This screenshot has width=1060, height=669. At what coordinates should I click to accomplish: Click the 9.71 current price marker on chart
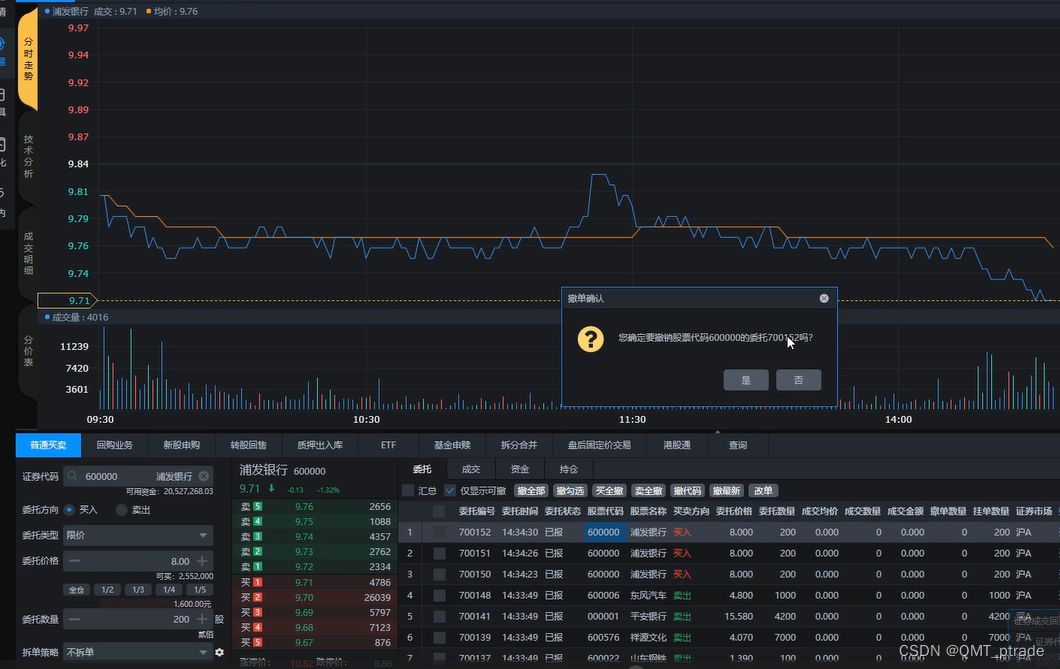(67, 301)
